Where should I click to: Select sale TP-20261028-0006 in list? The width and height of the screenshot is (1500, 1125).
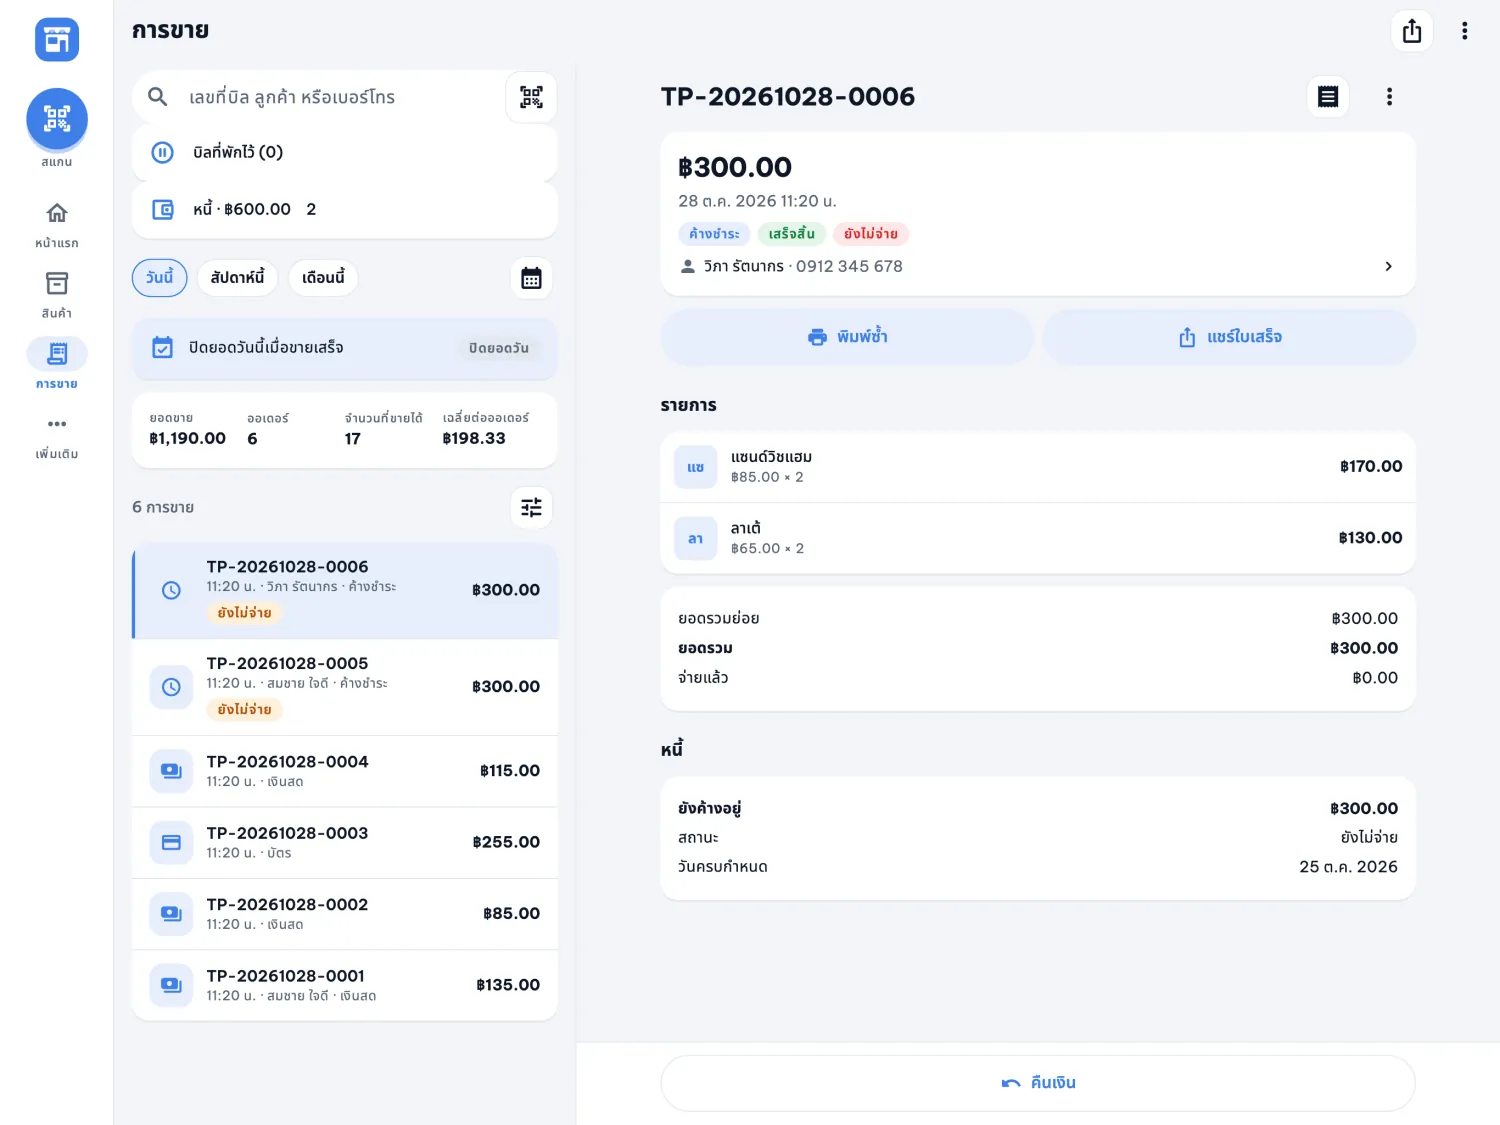coord(345,591)
